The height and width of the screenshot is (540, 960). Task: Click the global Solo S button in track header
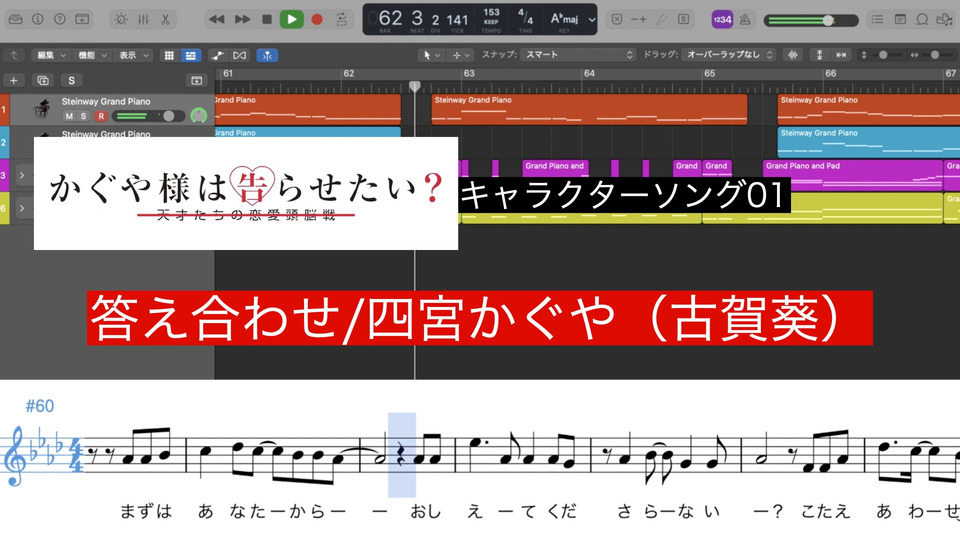72,80
